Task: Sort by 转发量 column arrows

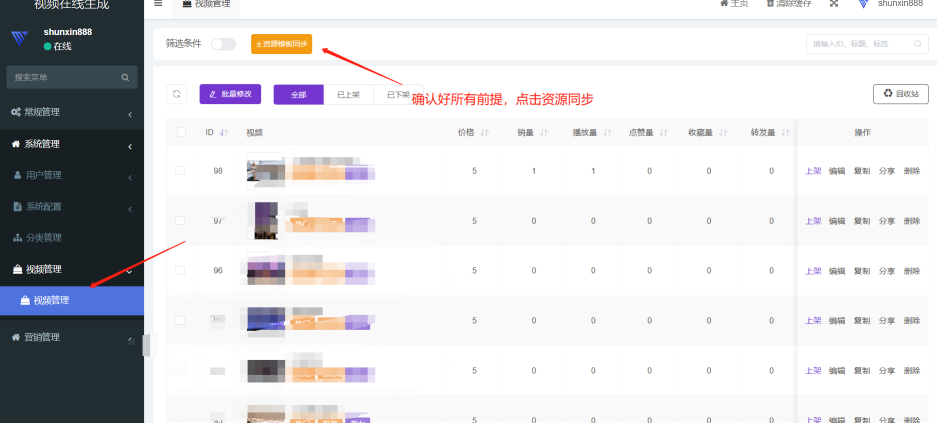Action: pyautogui.click(x=785, y=133)
